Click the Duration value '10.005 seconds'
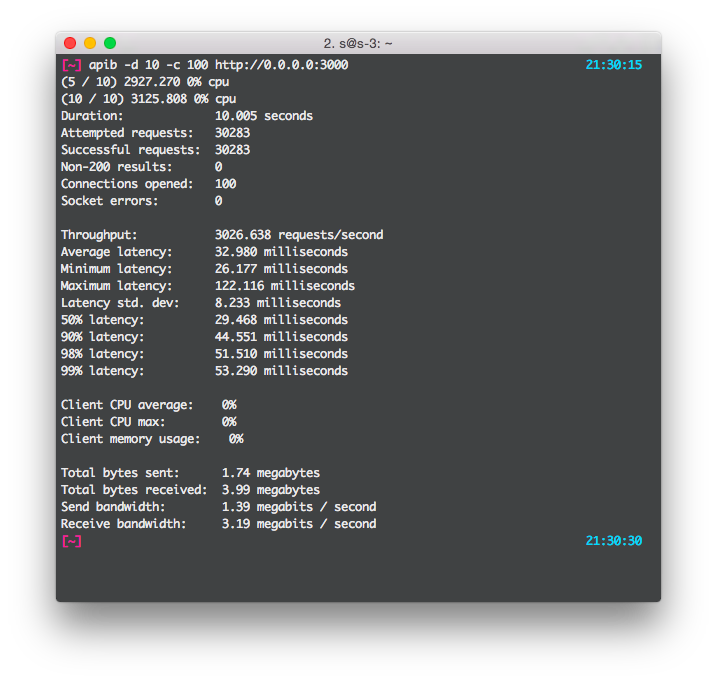This screenshot has height=682, width=717. click(264, 116)
